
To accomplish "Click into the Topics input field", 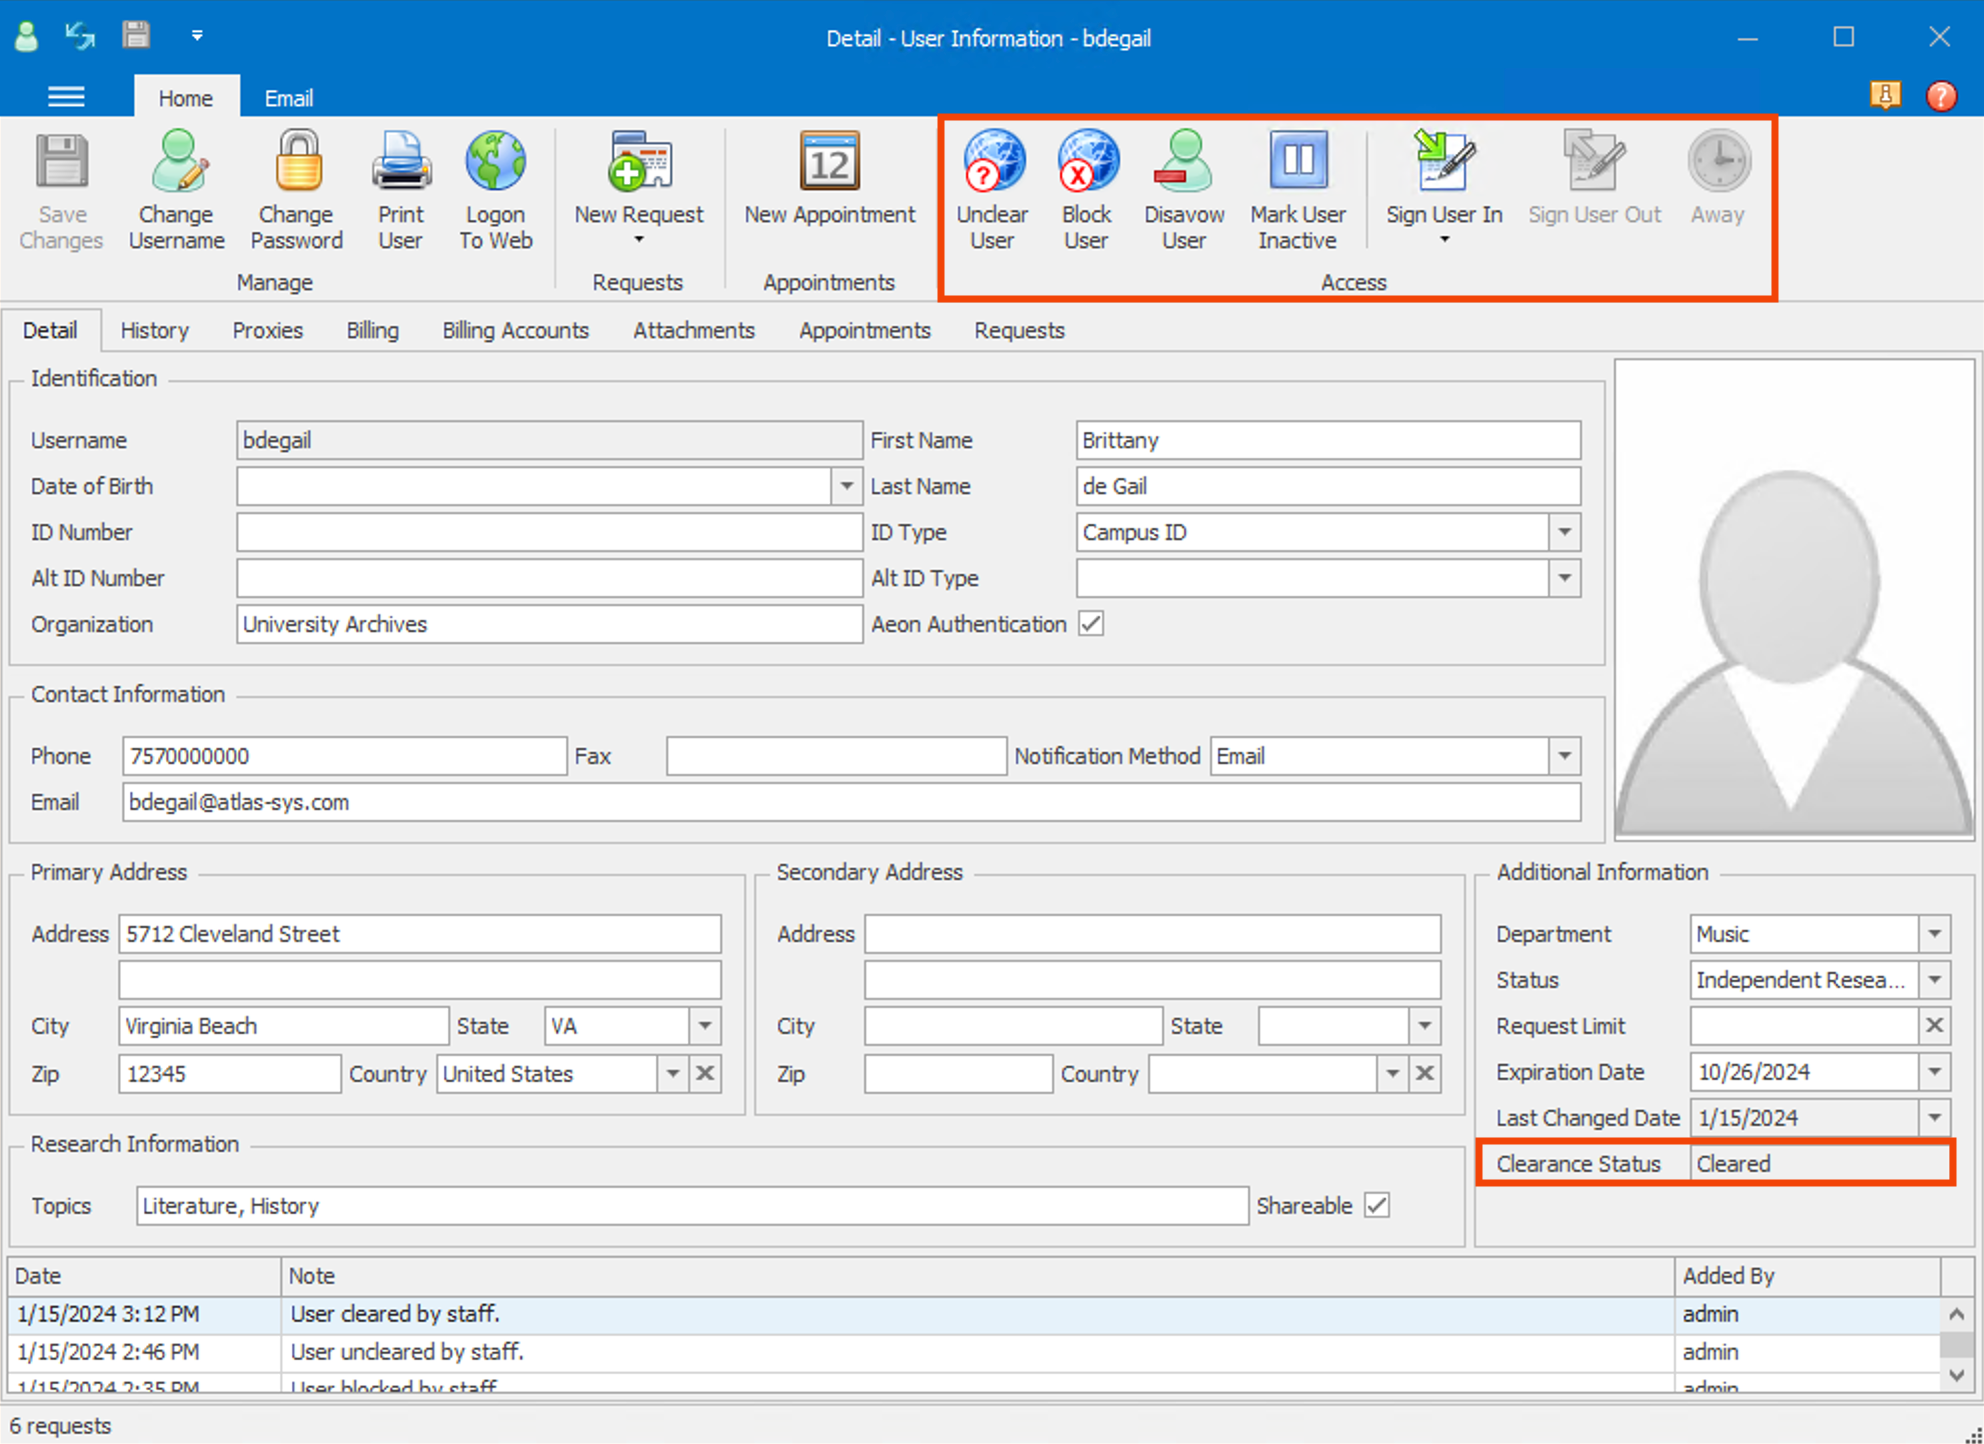I will click(690, 1206).
